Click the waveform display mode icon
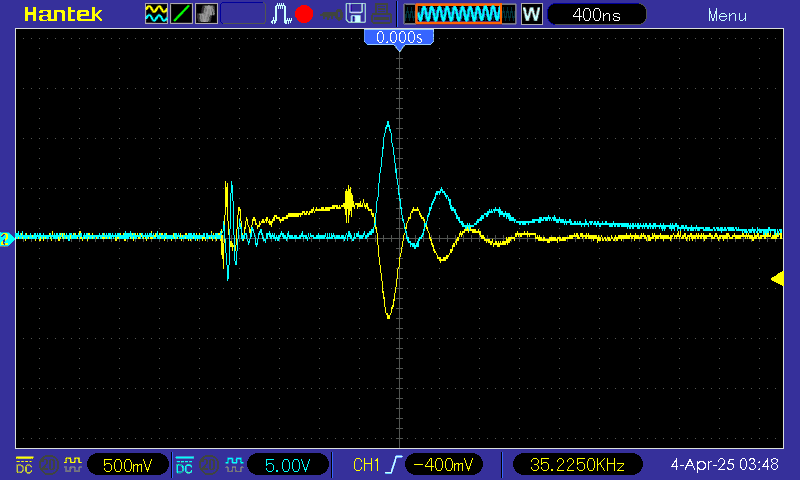 pos(157,14)
